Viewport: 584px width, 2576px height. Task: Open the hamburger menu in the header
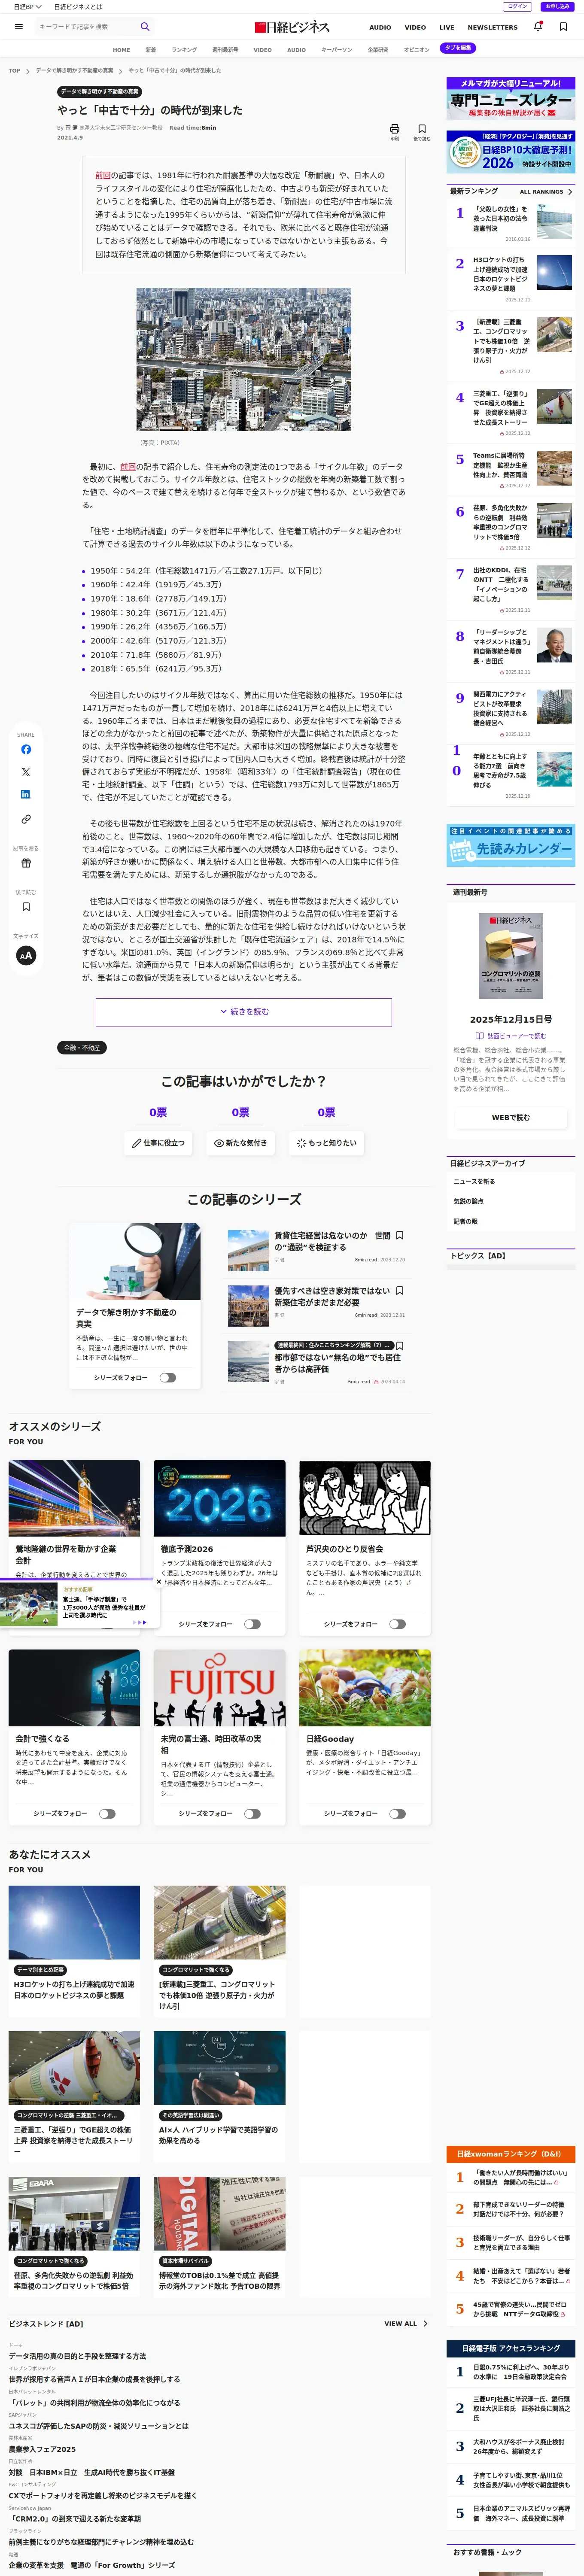(18, 27)
